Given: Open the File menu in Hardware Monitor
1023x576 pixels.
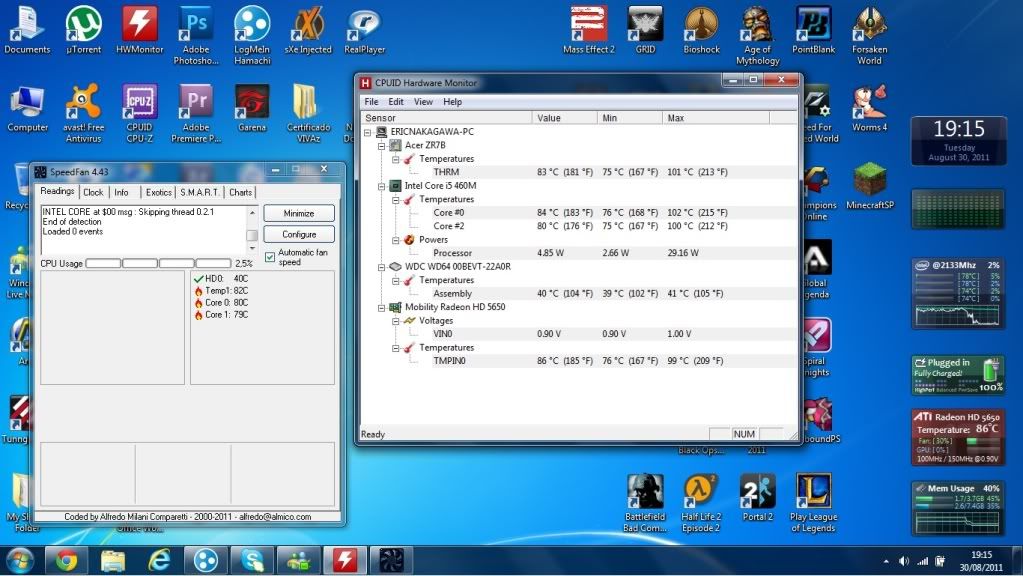Looking at the screenshot, I should [371, 102].
